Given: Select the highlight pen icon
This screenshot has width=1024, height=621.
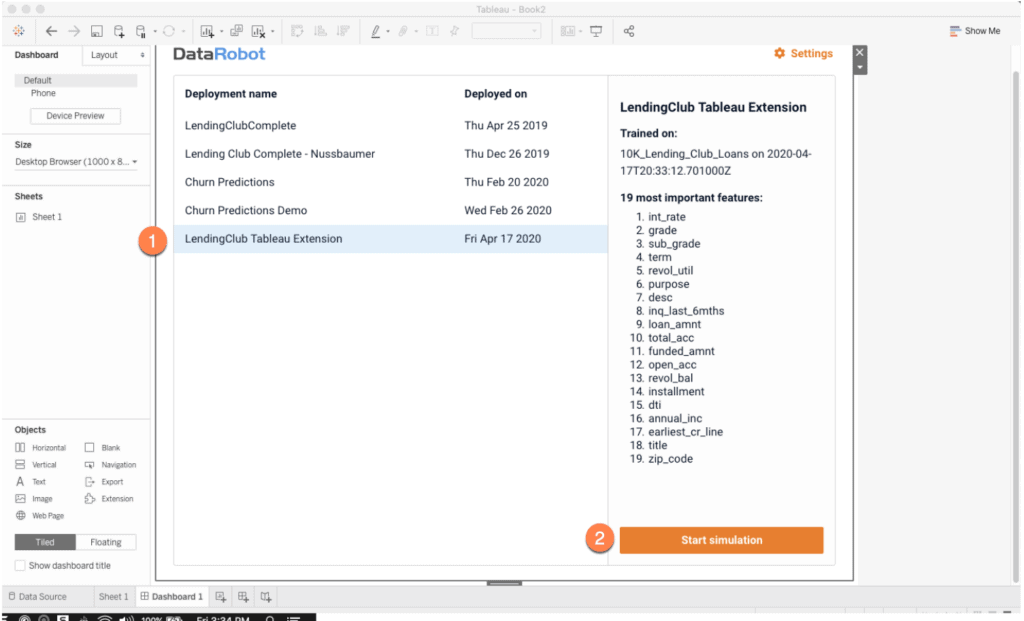Looking at the screenshot, I should tap(376, 31).
